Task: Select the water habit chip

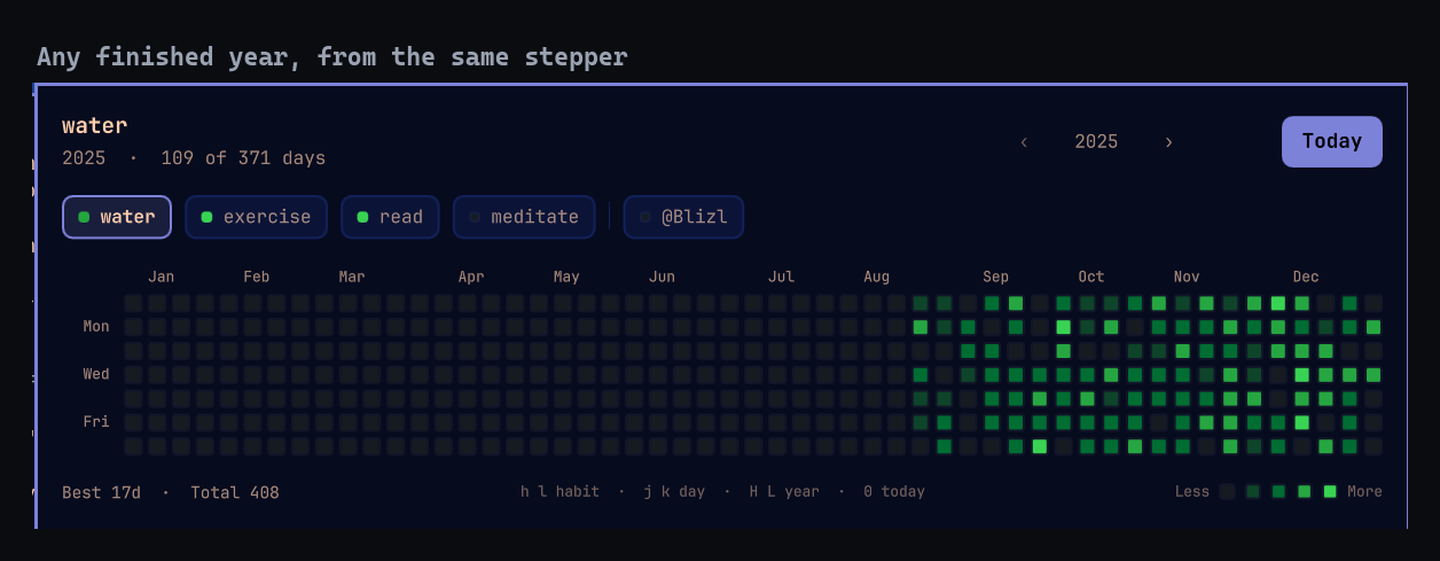Action: coord(117,217)
